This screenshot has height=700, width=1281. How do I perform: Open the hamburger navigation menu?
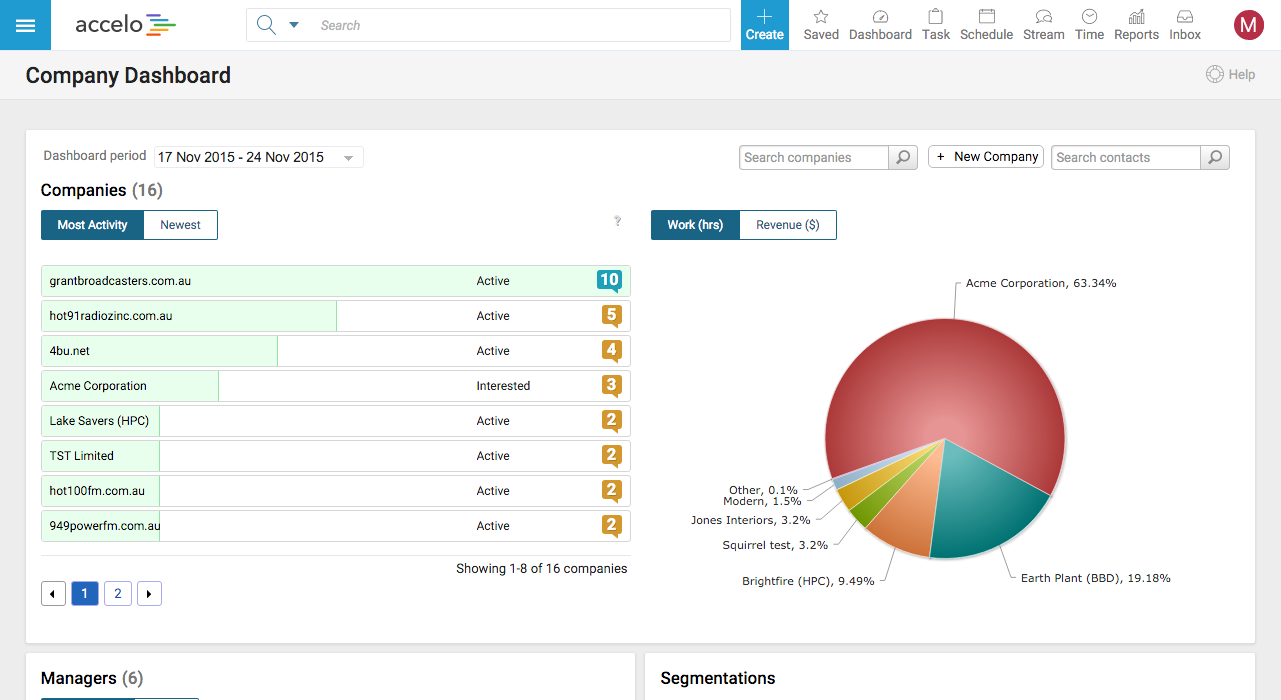click(x=25, y=25)
